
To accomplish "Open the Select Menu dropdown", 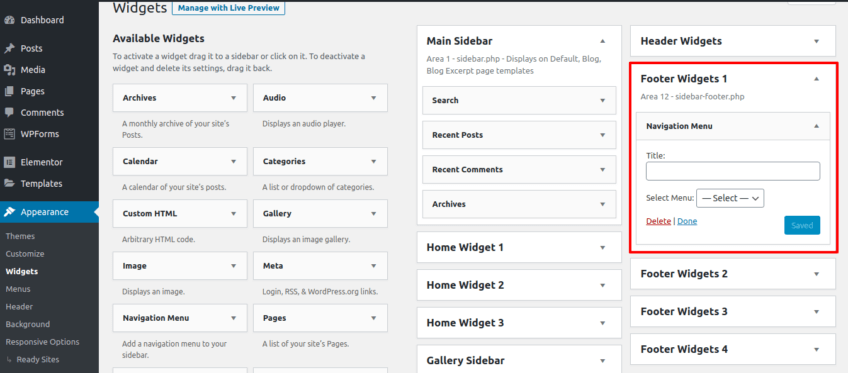I will [730, 198].
